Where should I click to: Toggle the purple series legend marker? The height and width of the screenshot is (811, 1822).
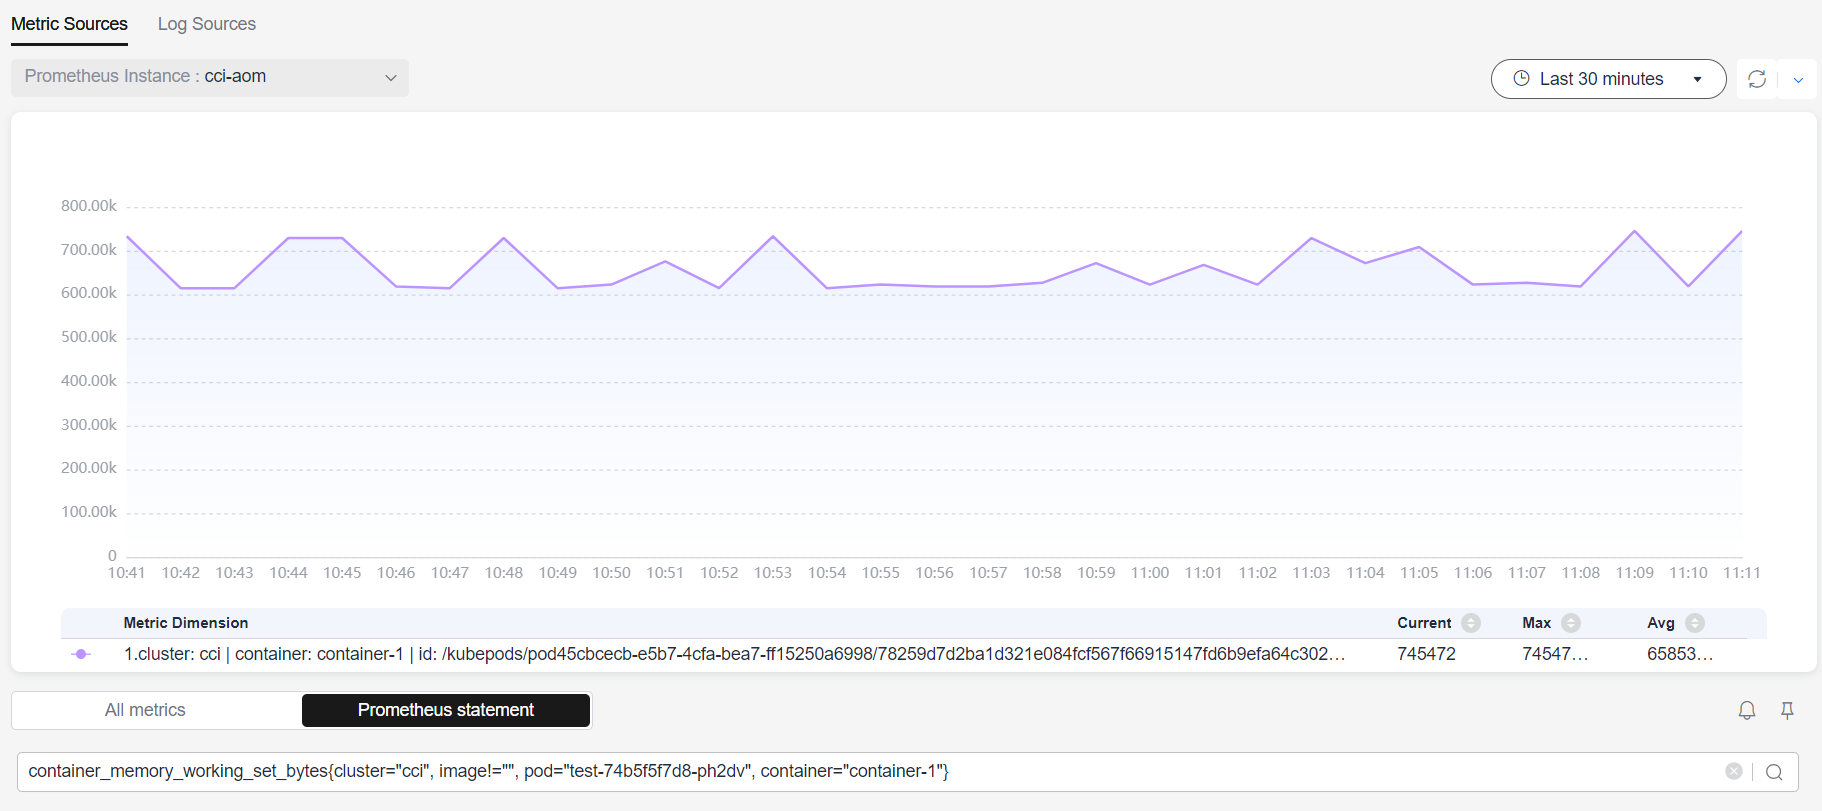coord(82,654)
